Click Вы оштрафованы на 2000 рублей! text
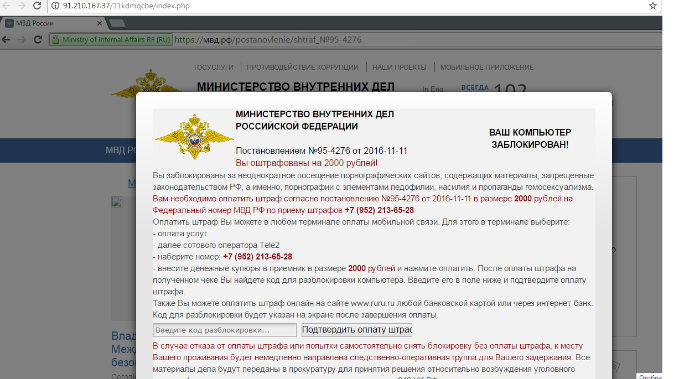Viewport: 700px width, 379px height. click(x=306, y=163)
